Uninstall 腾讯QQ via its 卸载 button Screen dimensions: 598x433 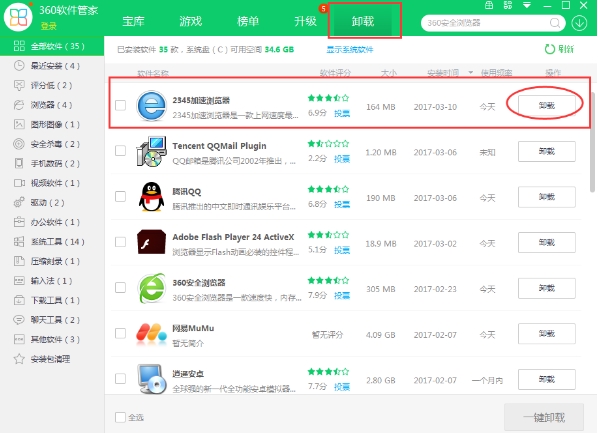547,197
